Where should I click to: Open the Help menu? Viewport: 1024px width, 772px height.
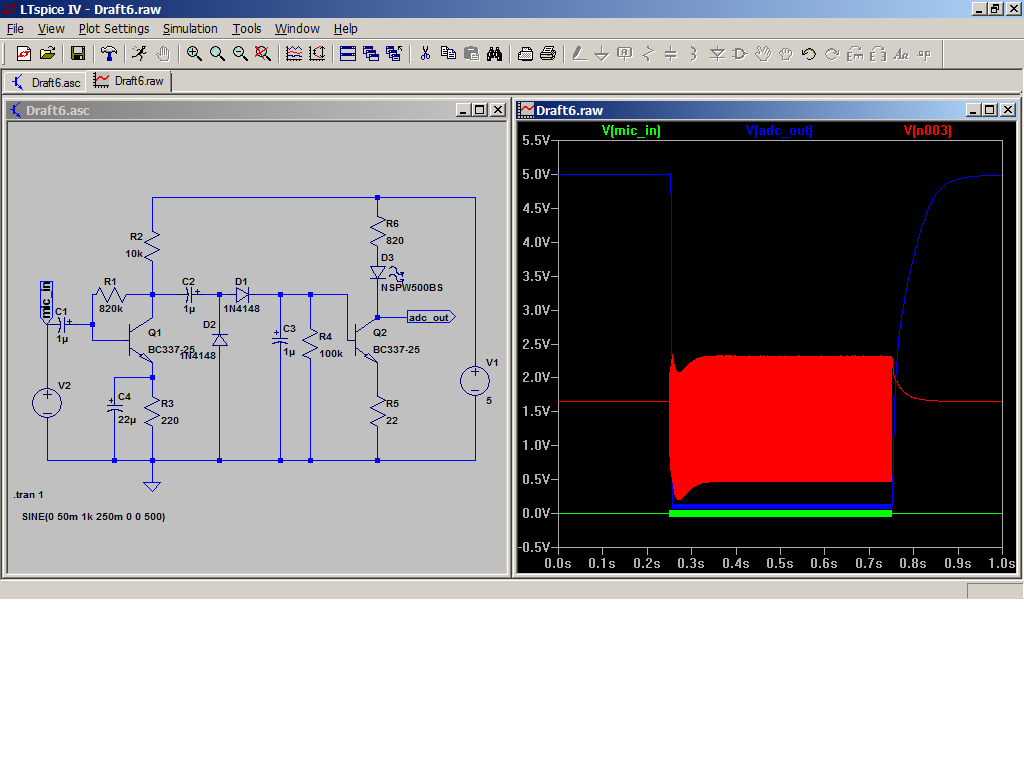click(345, 29)
